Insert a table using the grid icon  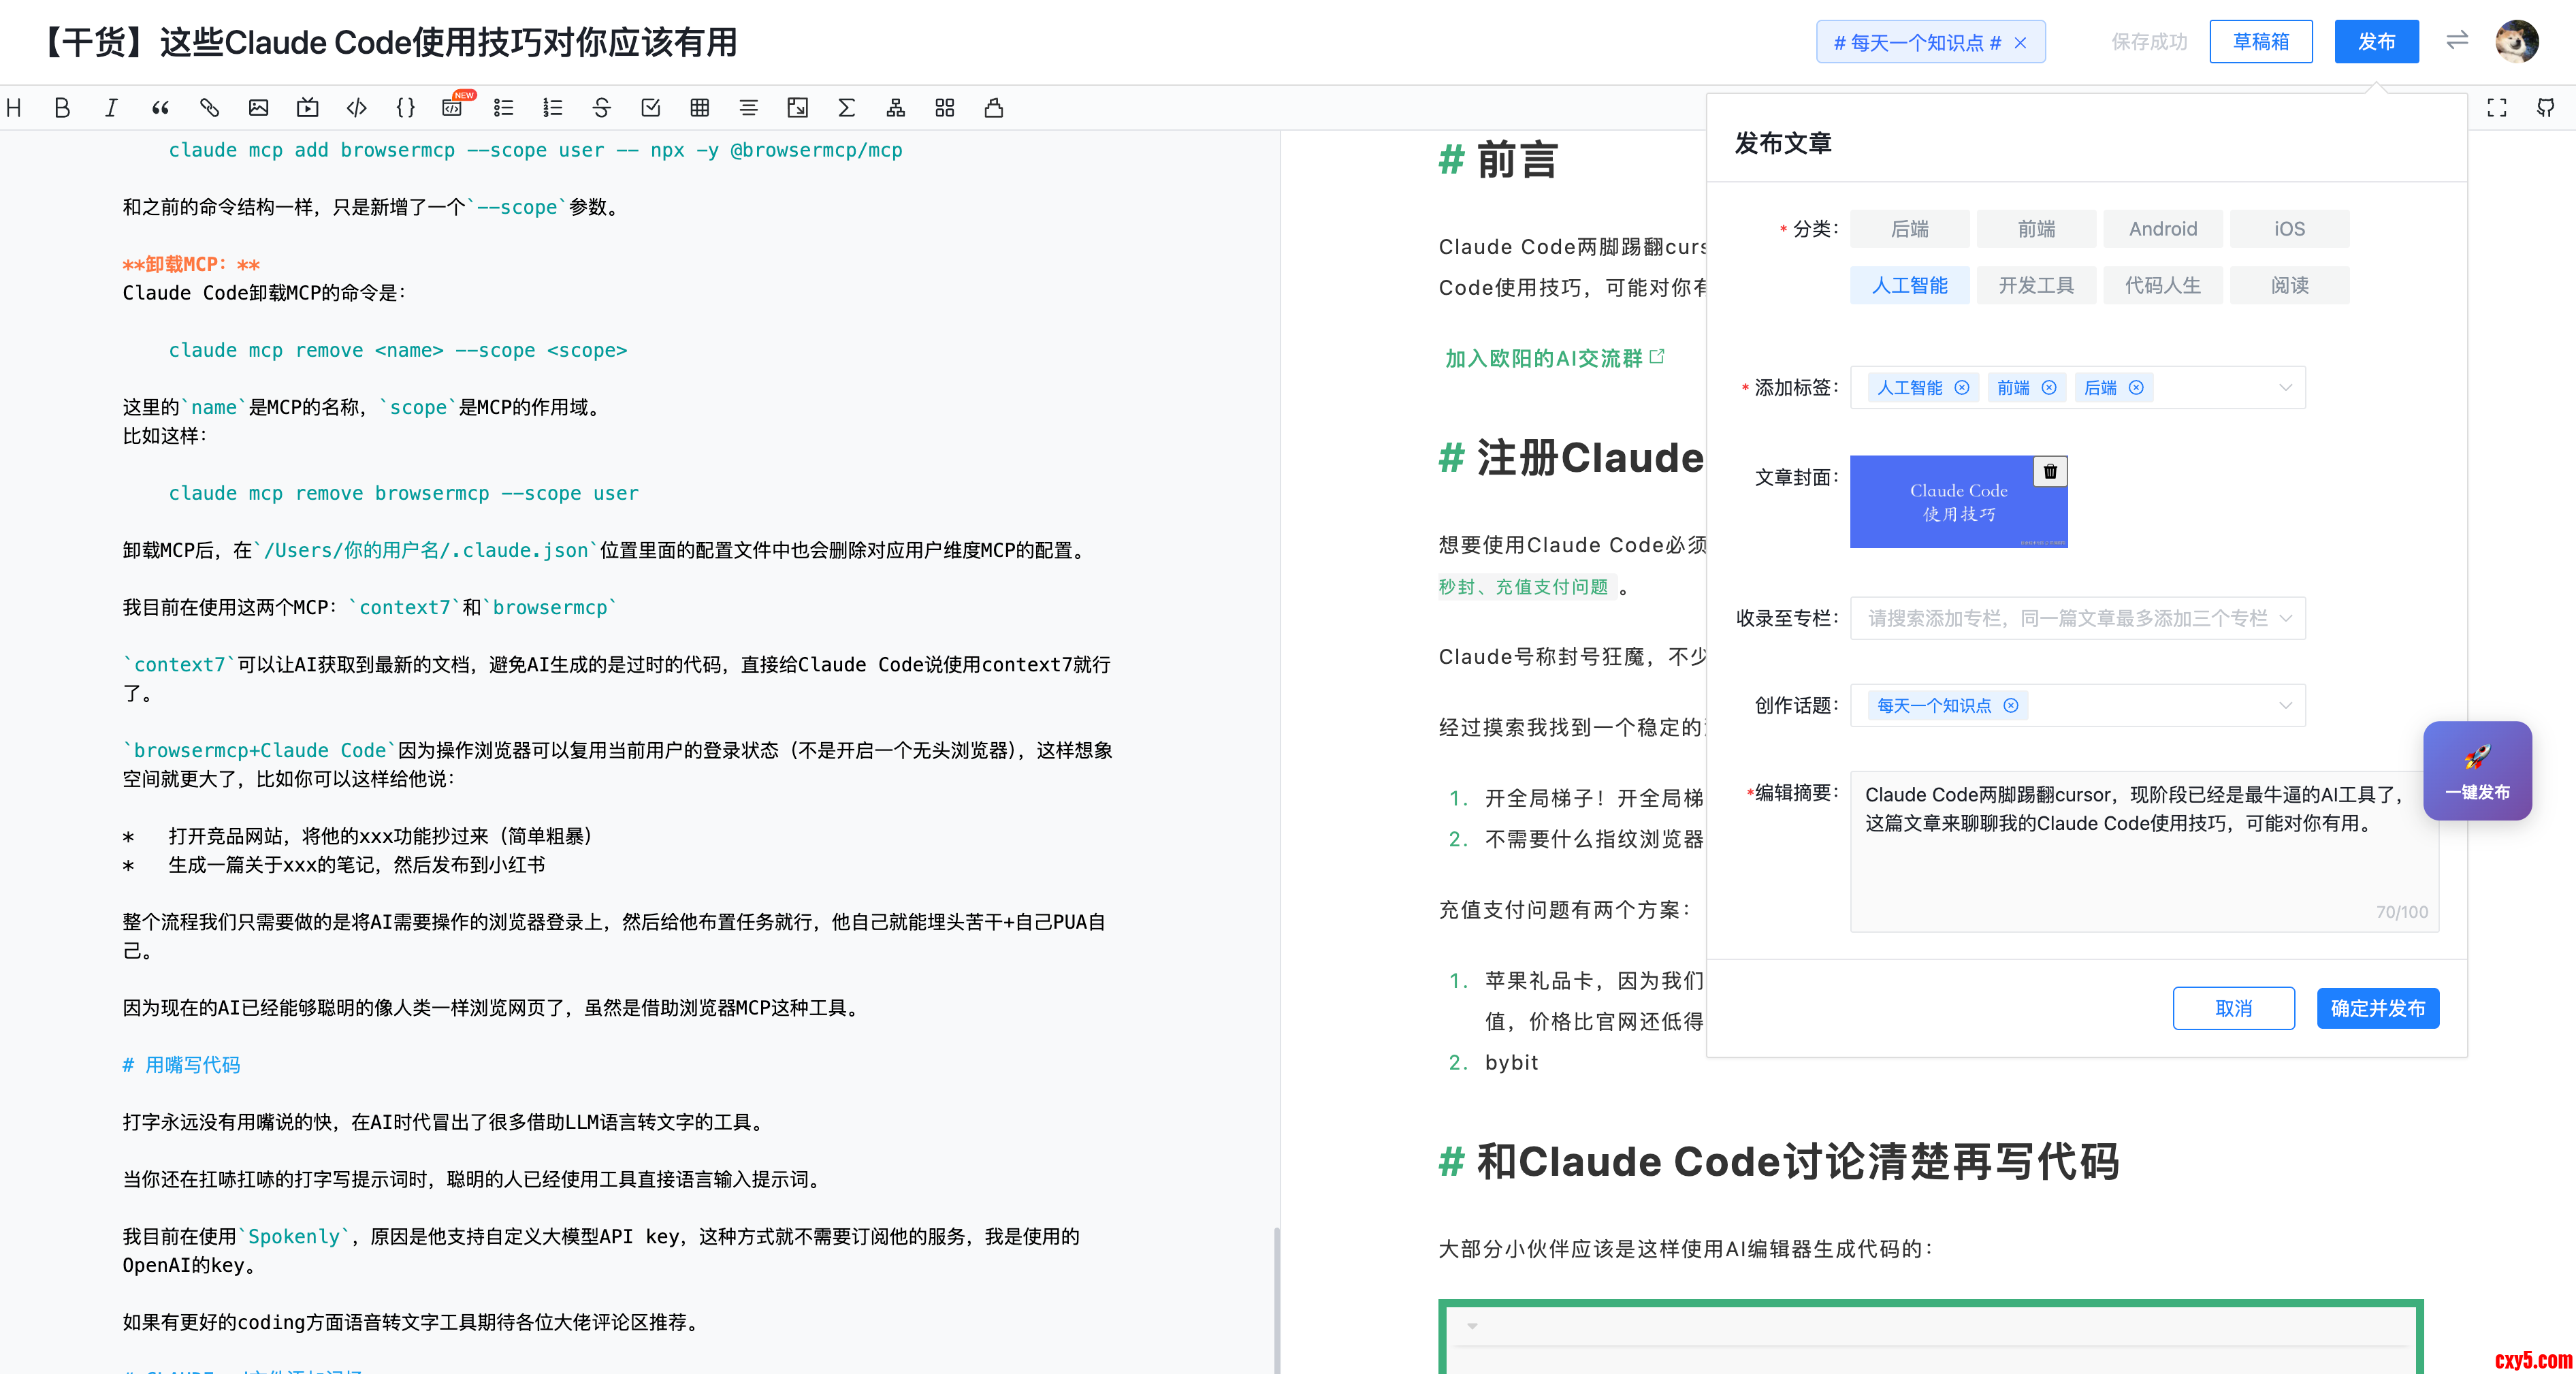click(700, 108)
